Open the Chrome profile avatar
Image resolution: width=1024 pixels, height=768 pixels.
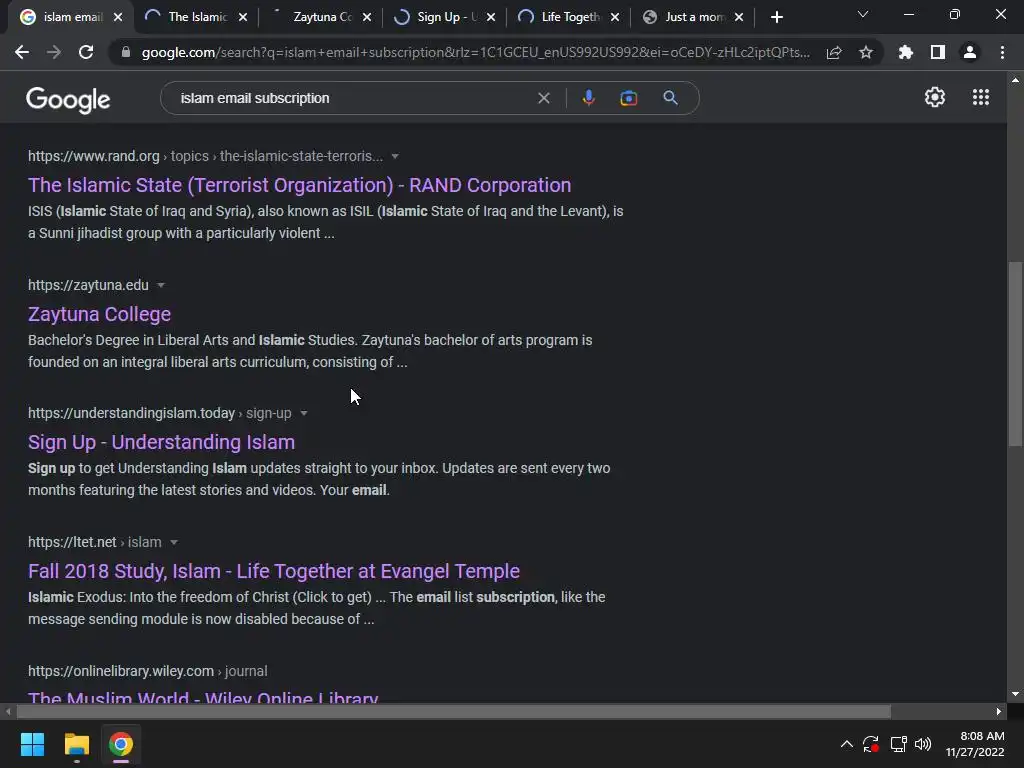pyautogui.click(x=970, y=52)
